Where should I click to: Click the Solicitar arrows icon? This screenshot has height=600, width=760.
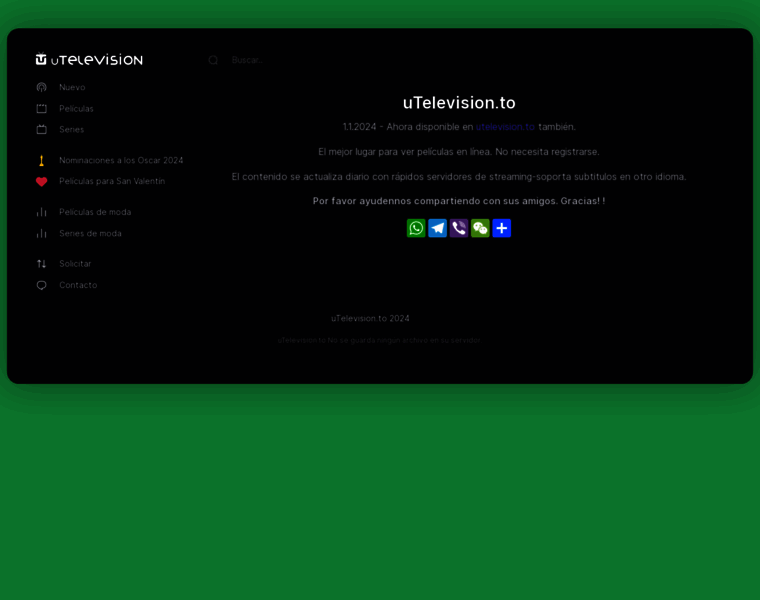[x=42, y=264]
